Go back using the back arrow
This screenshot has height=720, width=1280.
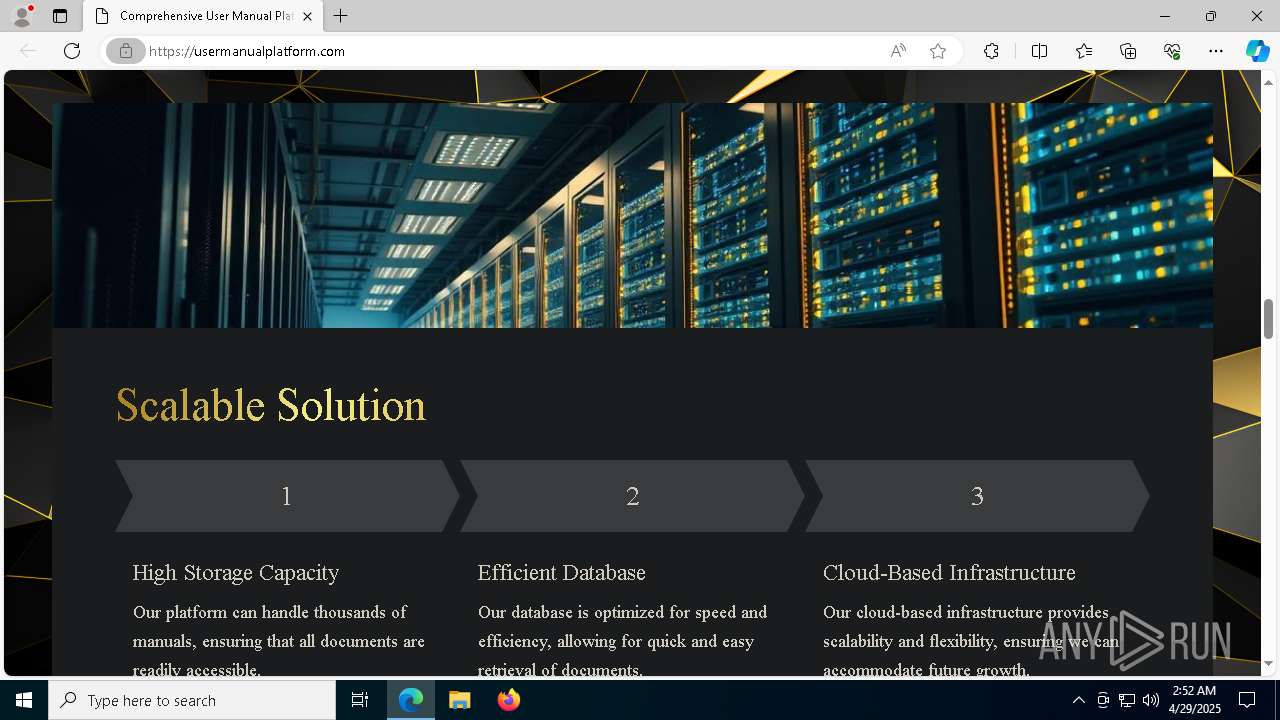tap(28, 51)
